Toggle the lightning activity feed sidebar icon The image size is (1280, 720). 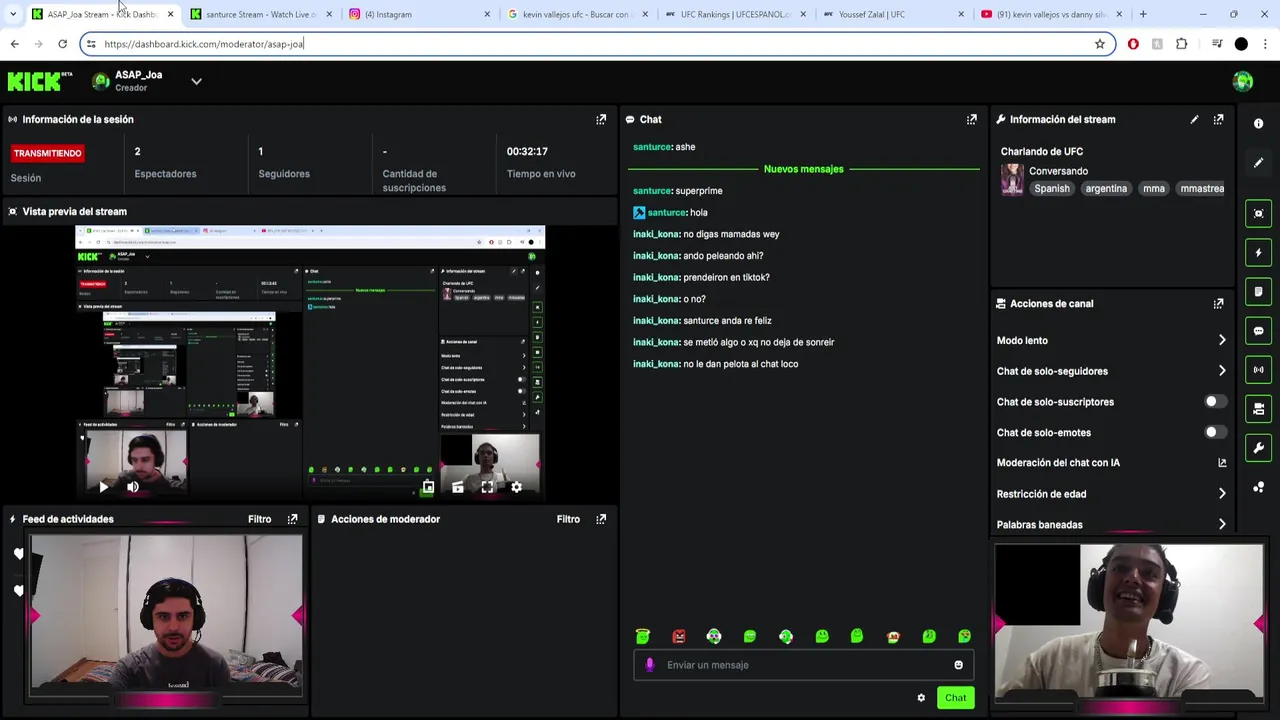1258,252
